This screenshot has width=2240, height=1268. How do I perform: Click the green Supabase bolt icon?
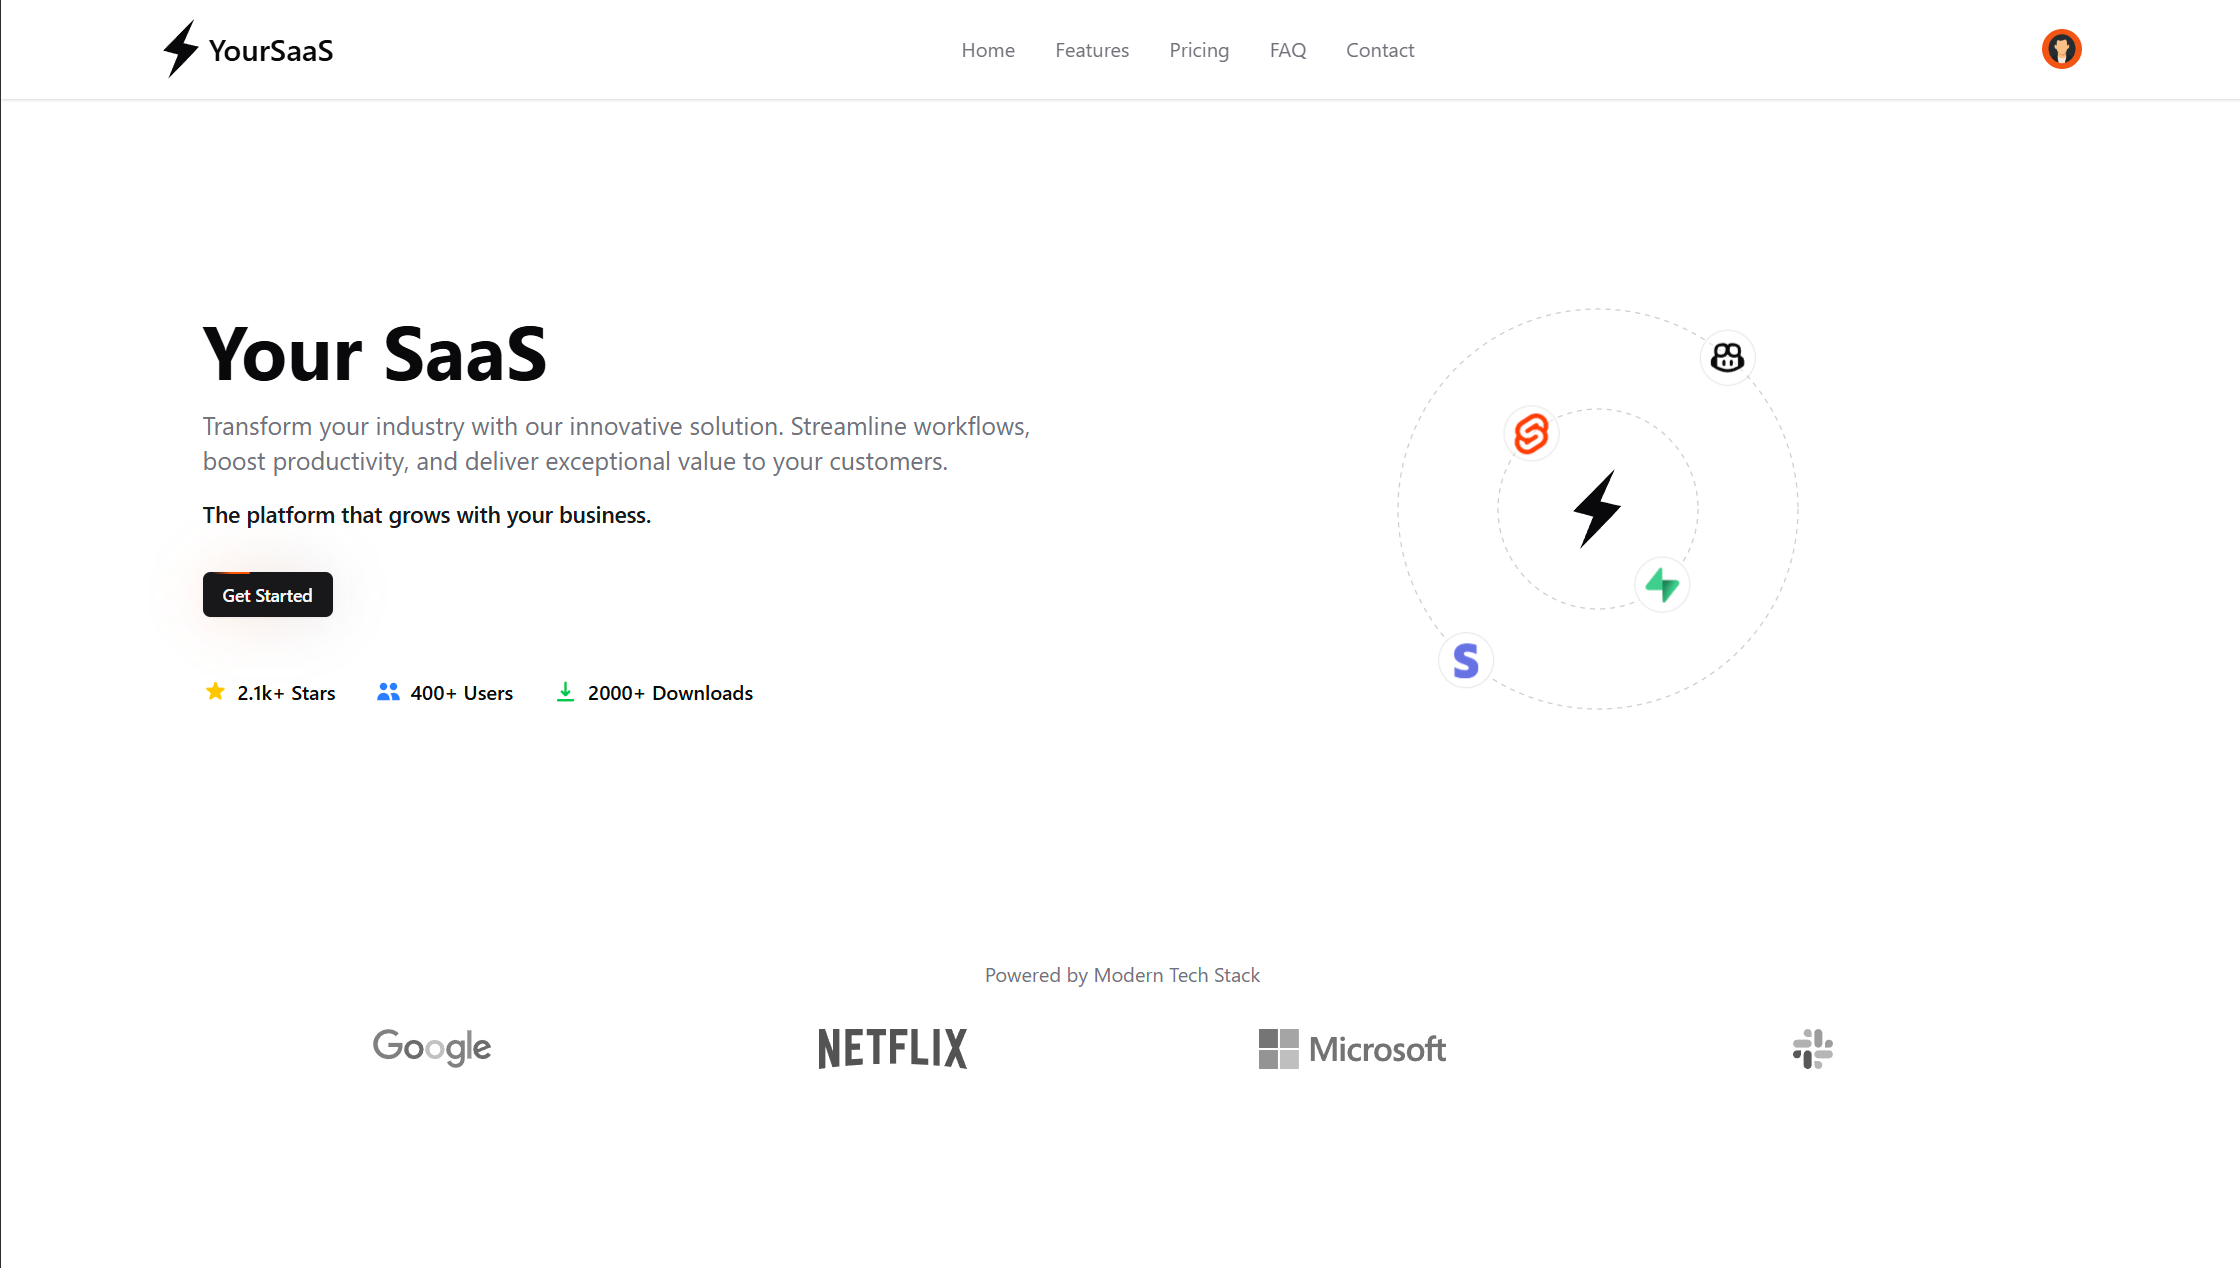(x=1662, y=585)
